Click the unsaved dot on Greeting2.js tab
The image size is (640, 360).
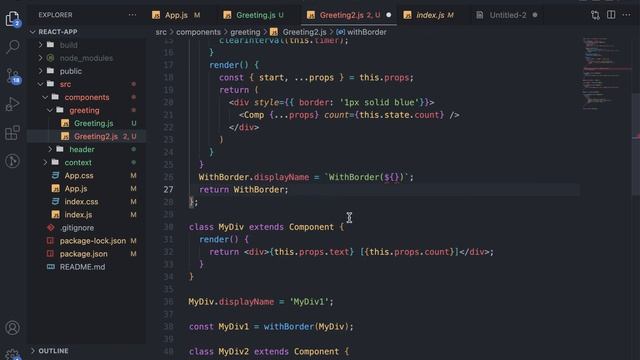point(389,15)
